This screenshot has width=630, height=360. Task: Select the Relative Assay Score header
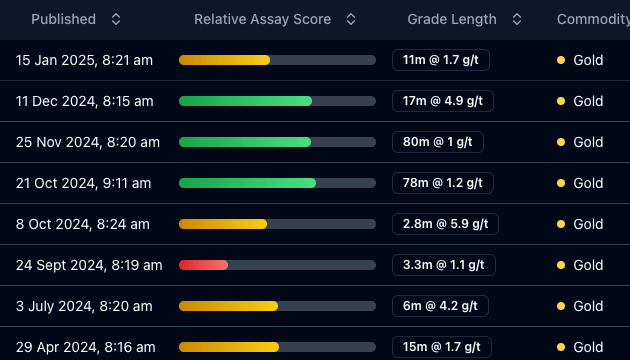point(262,19)
